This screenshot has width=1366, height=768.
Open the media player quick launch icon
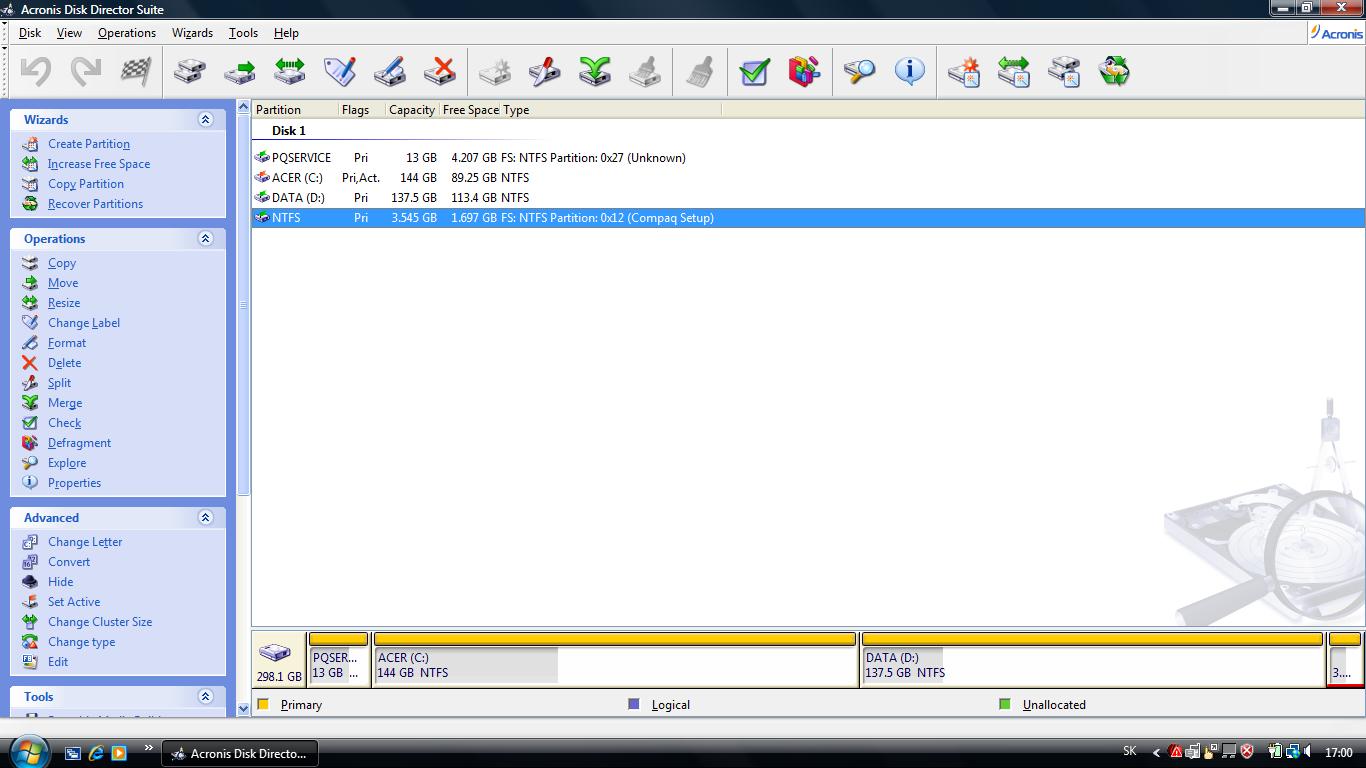(x=119, y=753)
